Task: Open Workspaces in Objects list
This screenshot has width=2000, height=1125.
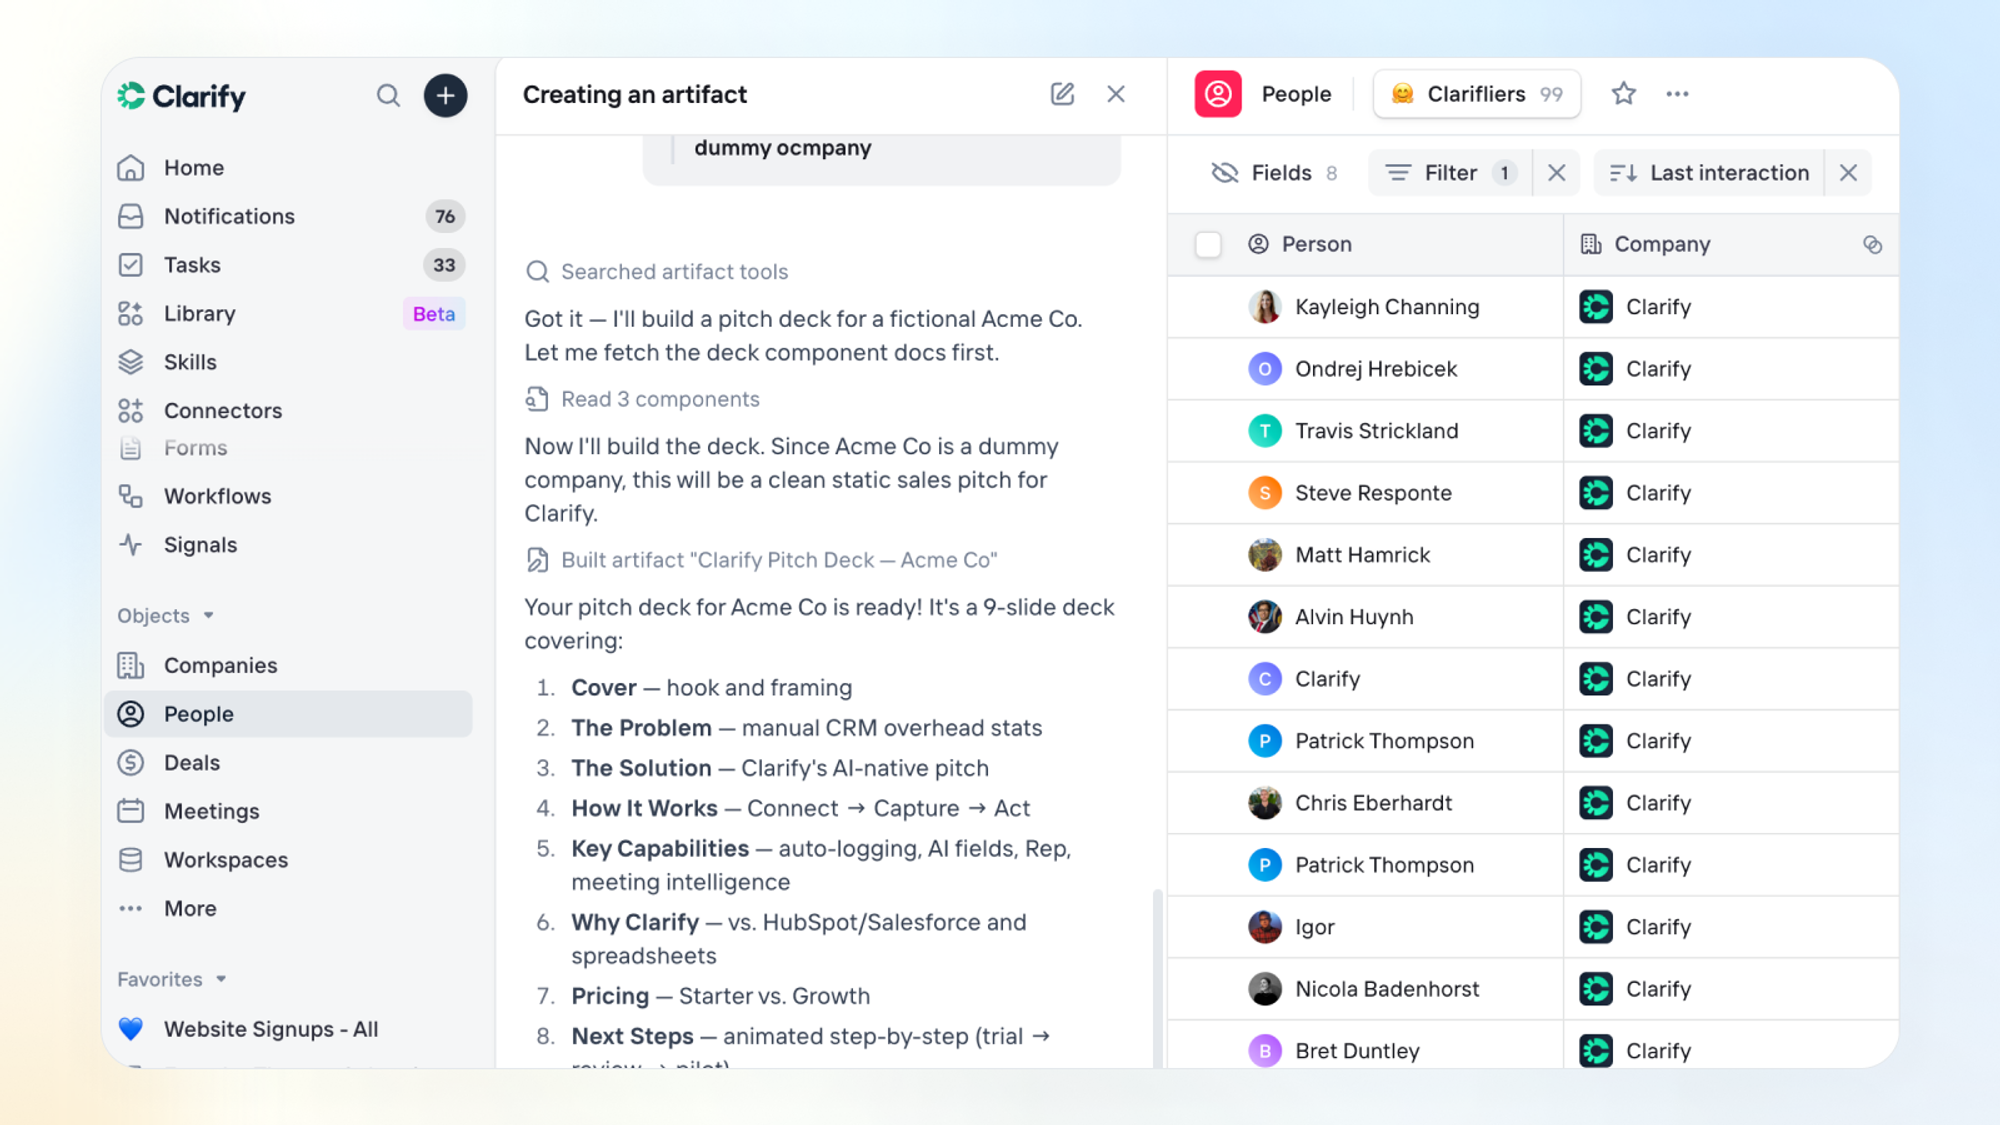Action: click(287, 860)
